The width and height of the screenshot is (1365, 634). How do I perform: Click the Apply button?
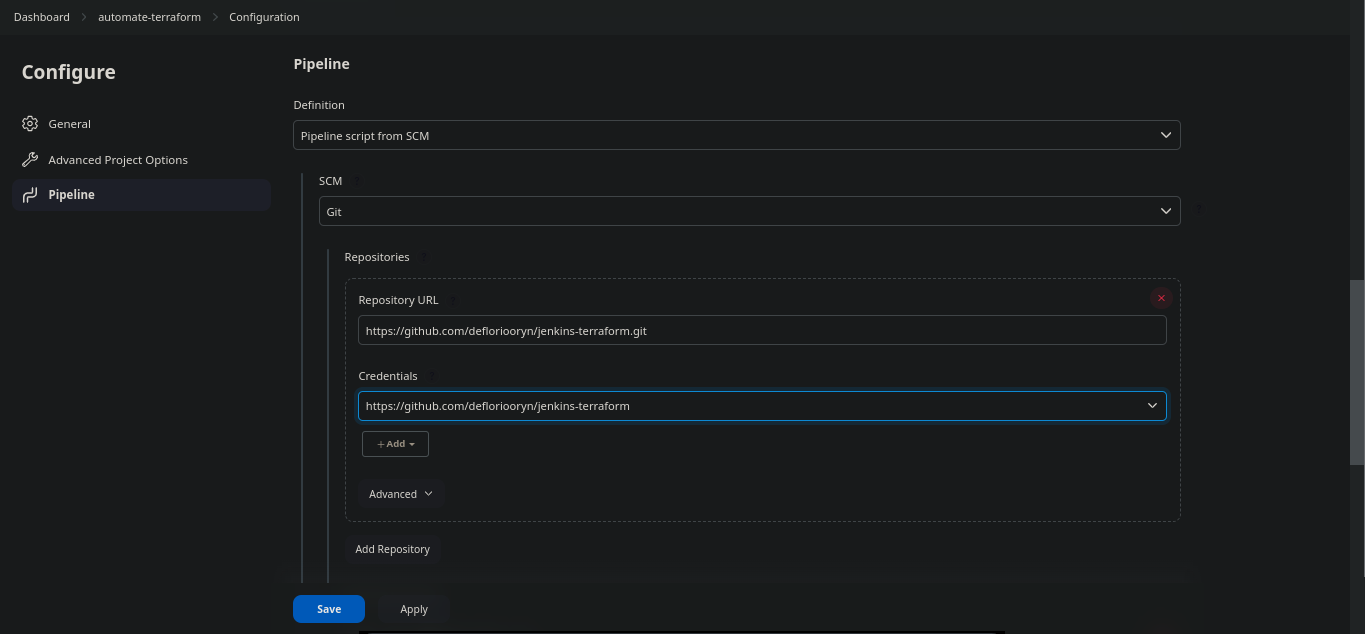tap(413, 609)
